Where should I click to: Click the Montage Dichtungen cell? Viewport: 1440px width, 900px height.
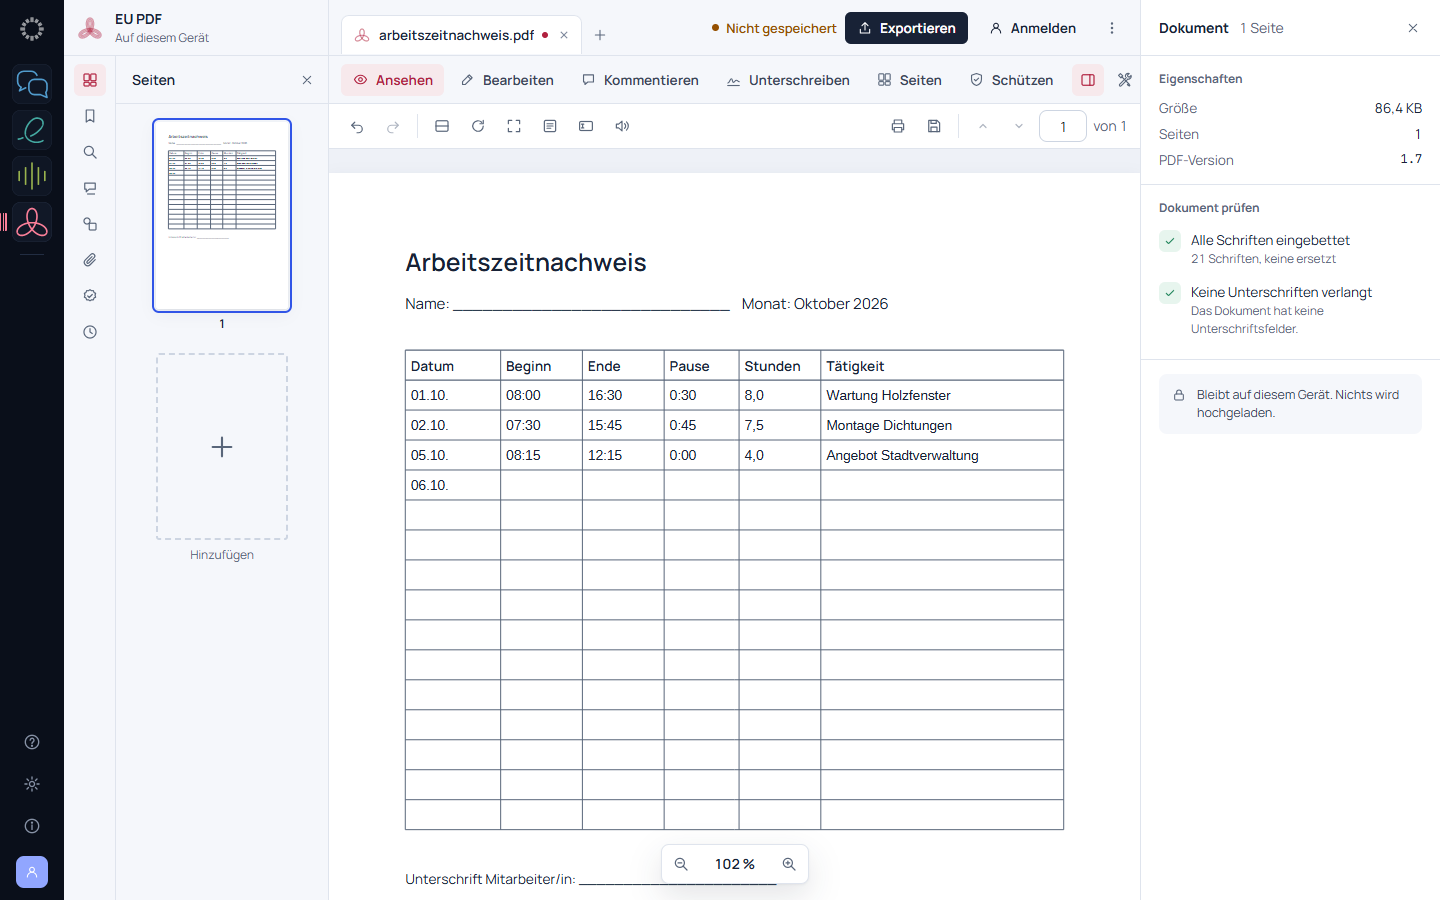(x=942, y=425)
